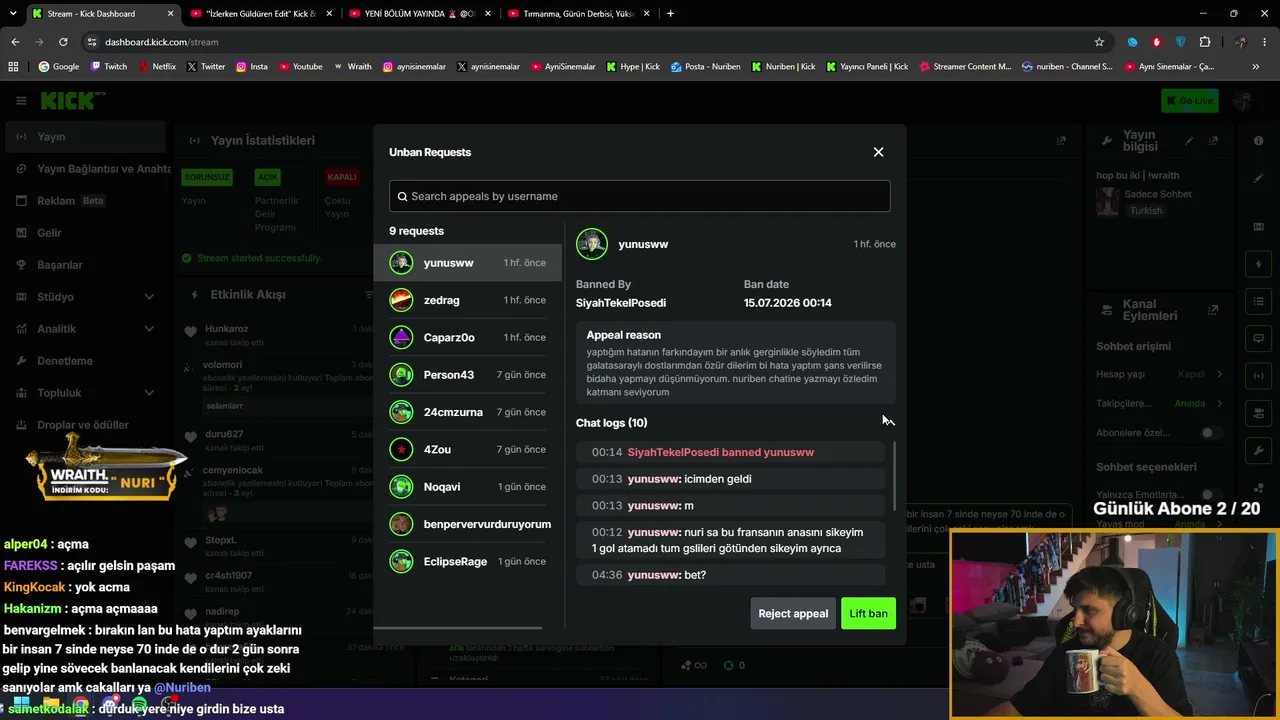Open a new browser tab
This screenshot has width=1280, height=720.
click(x=670, y=14)
